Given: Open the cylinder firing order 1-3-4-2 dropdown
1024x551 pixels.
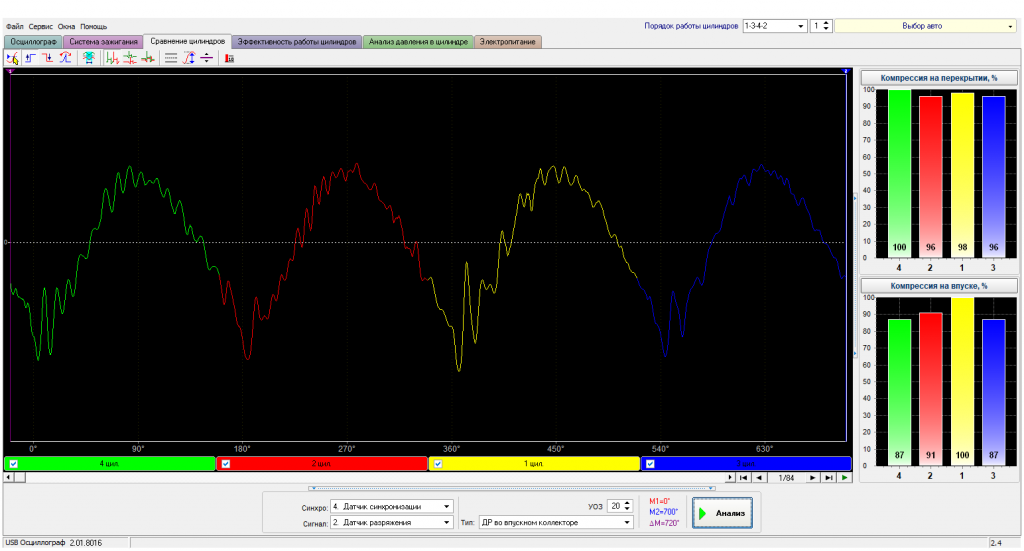Looking at the screenshot, I should tap(775, 26).
